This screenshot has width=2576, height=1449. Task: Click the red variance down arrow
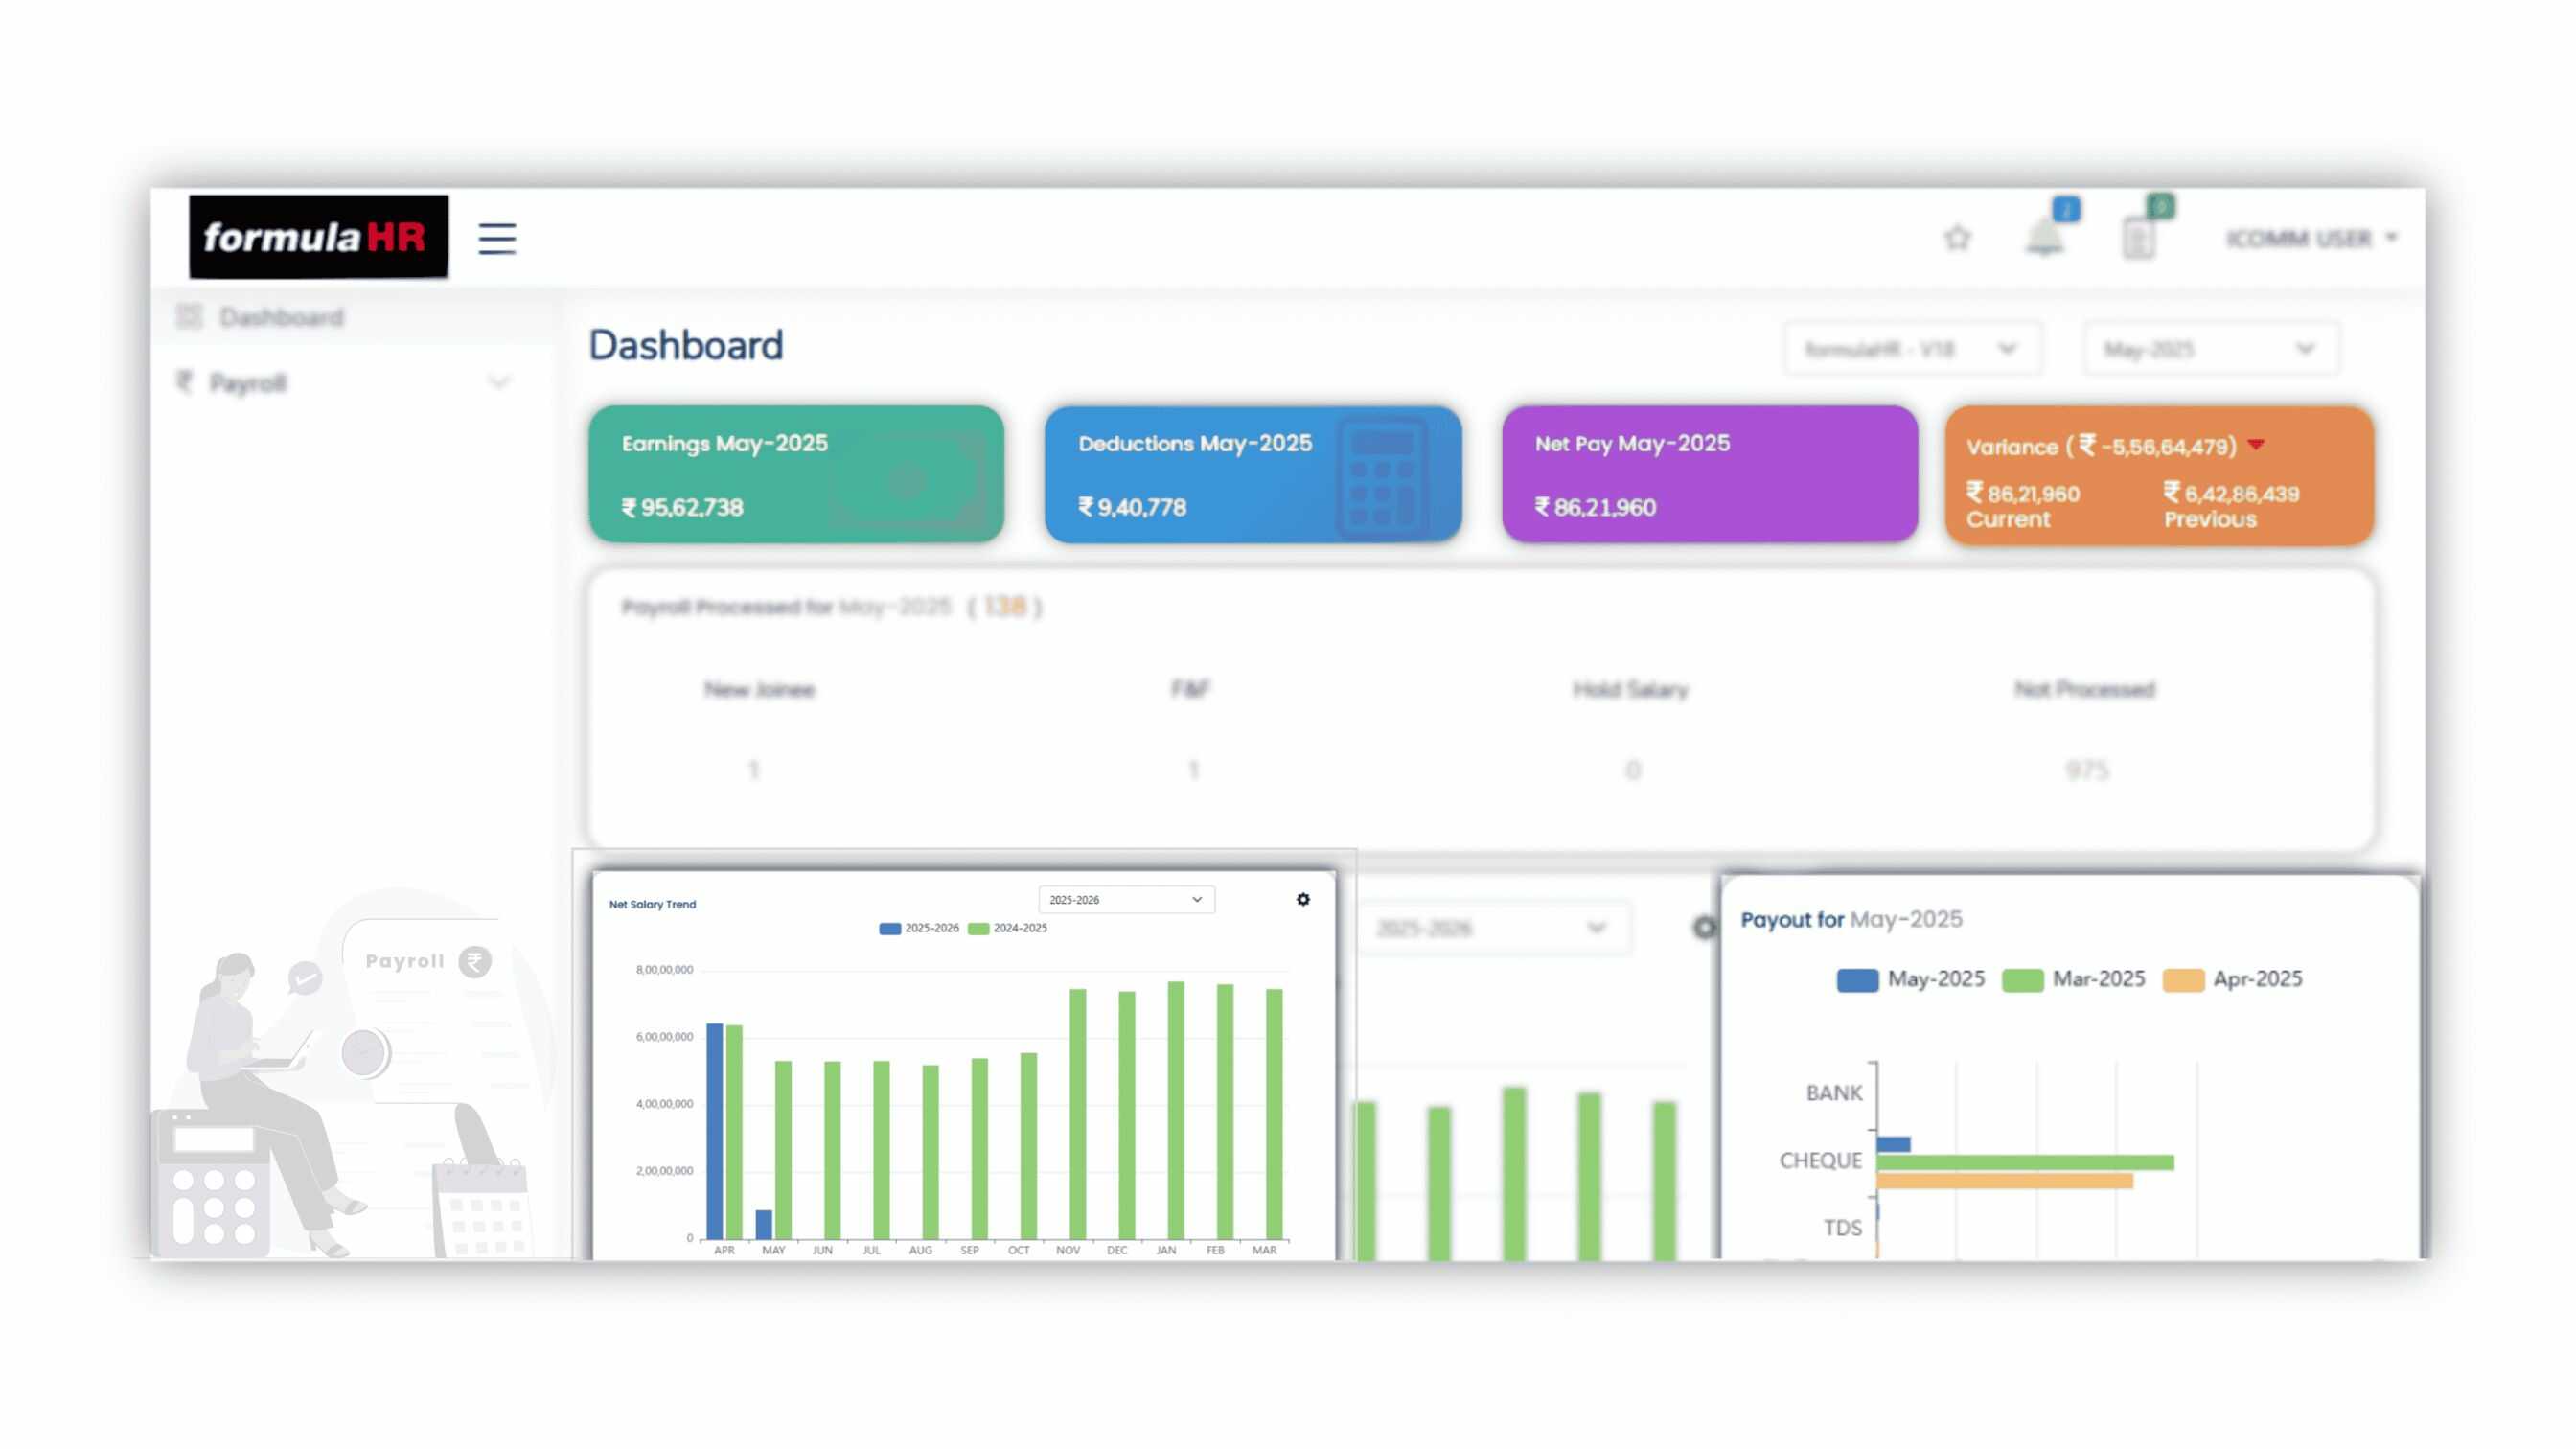click(x=2256, y=444)
